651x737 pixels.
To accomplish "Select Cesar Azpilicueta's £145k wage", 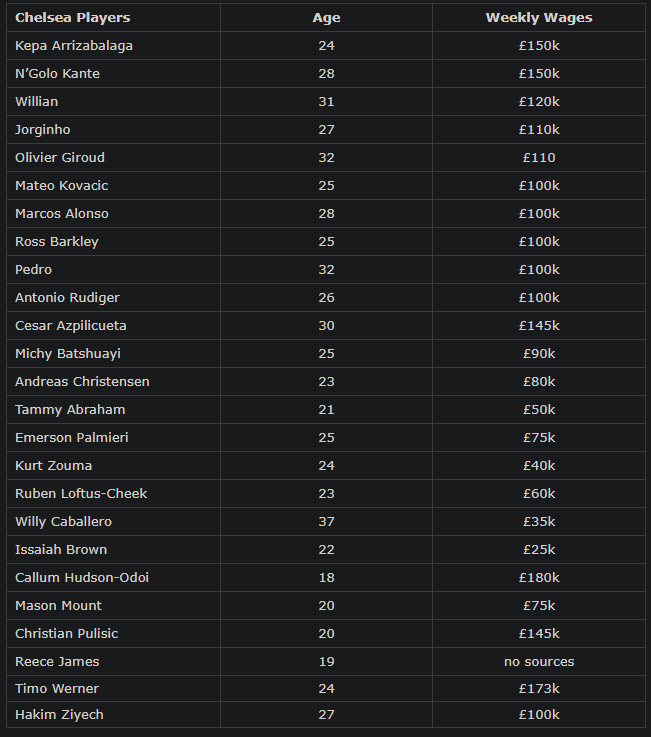I will 538,326.
